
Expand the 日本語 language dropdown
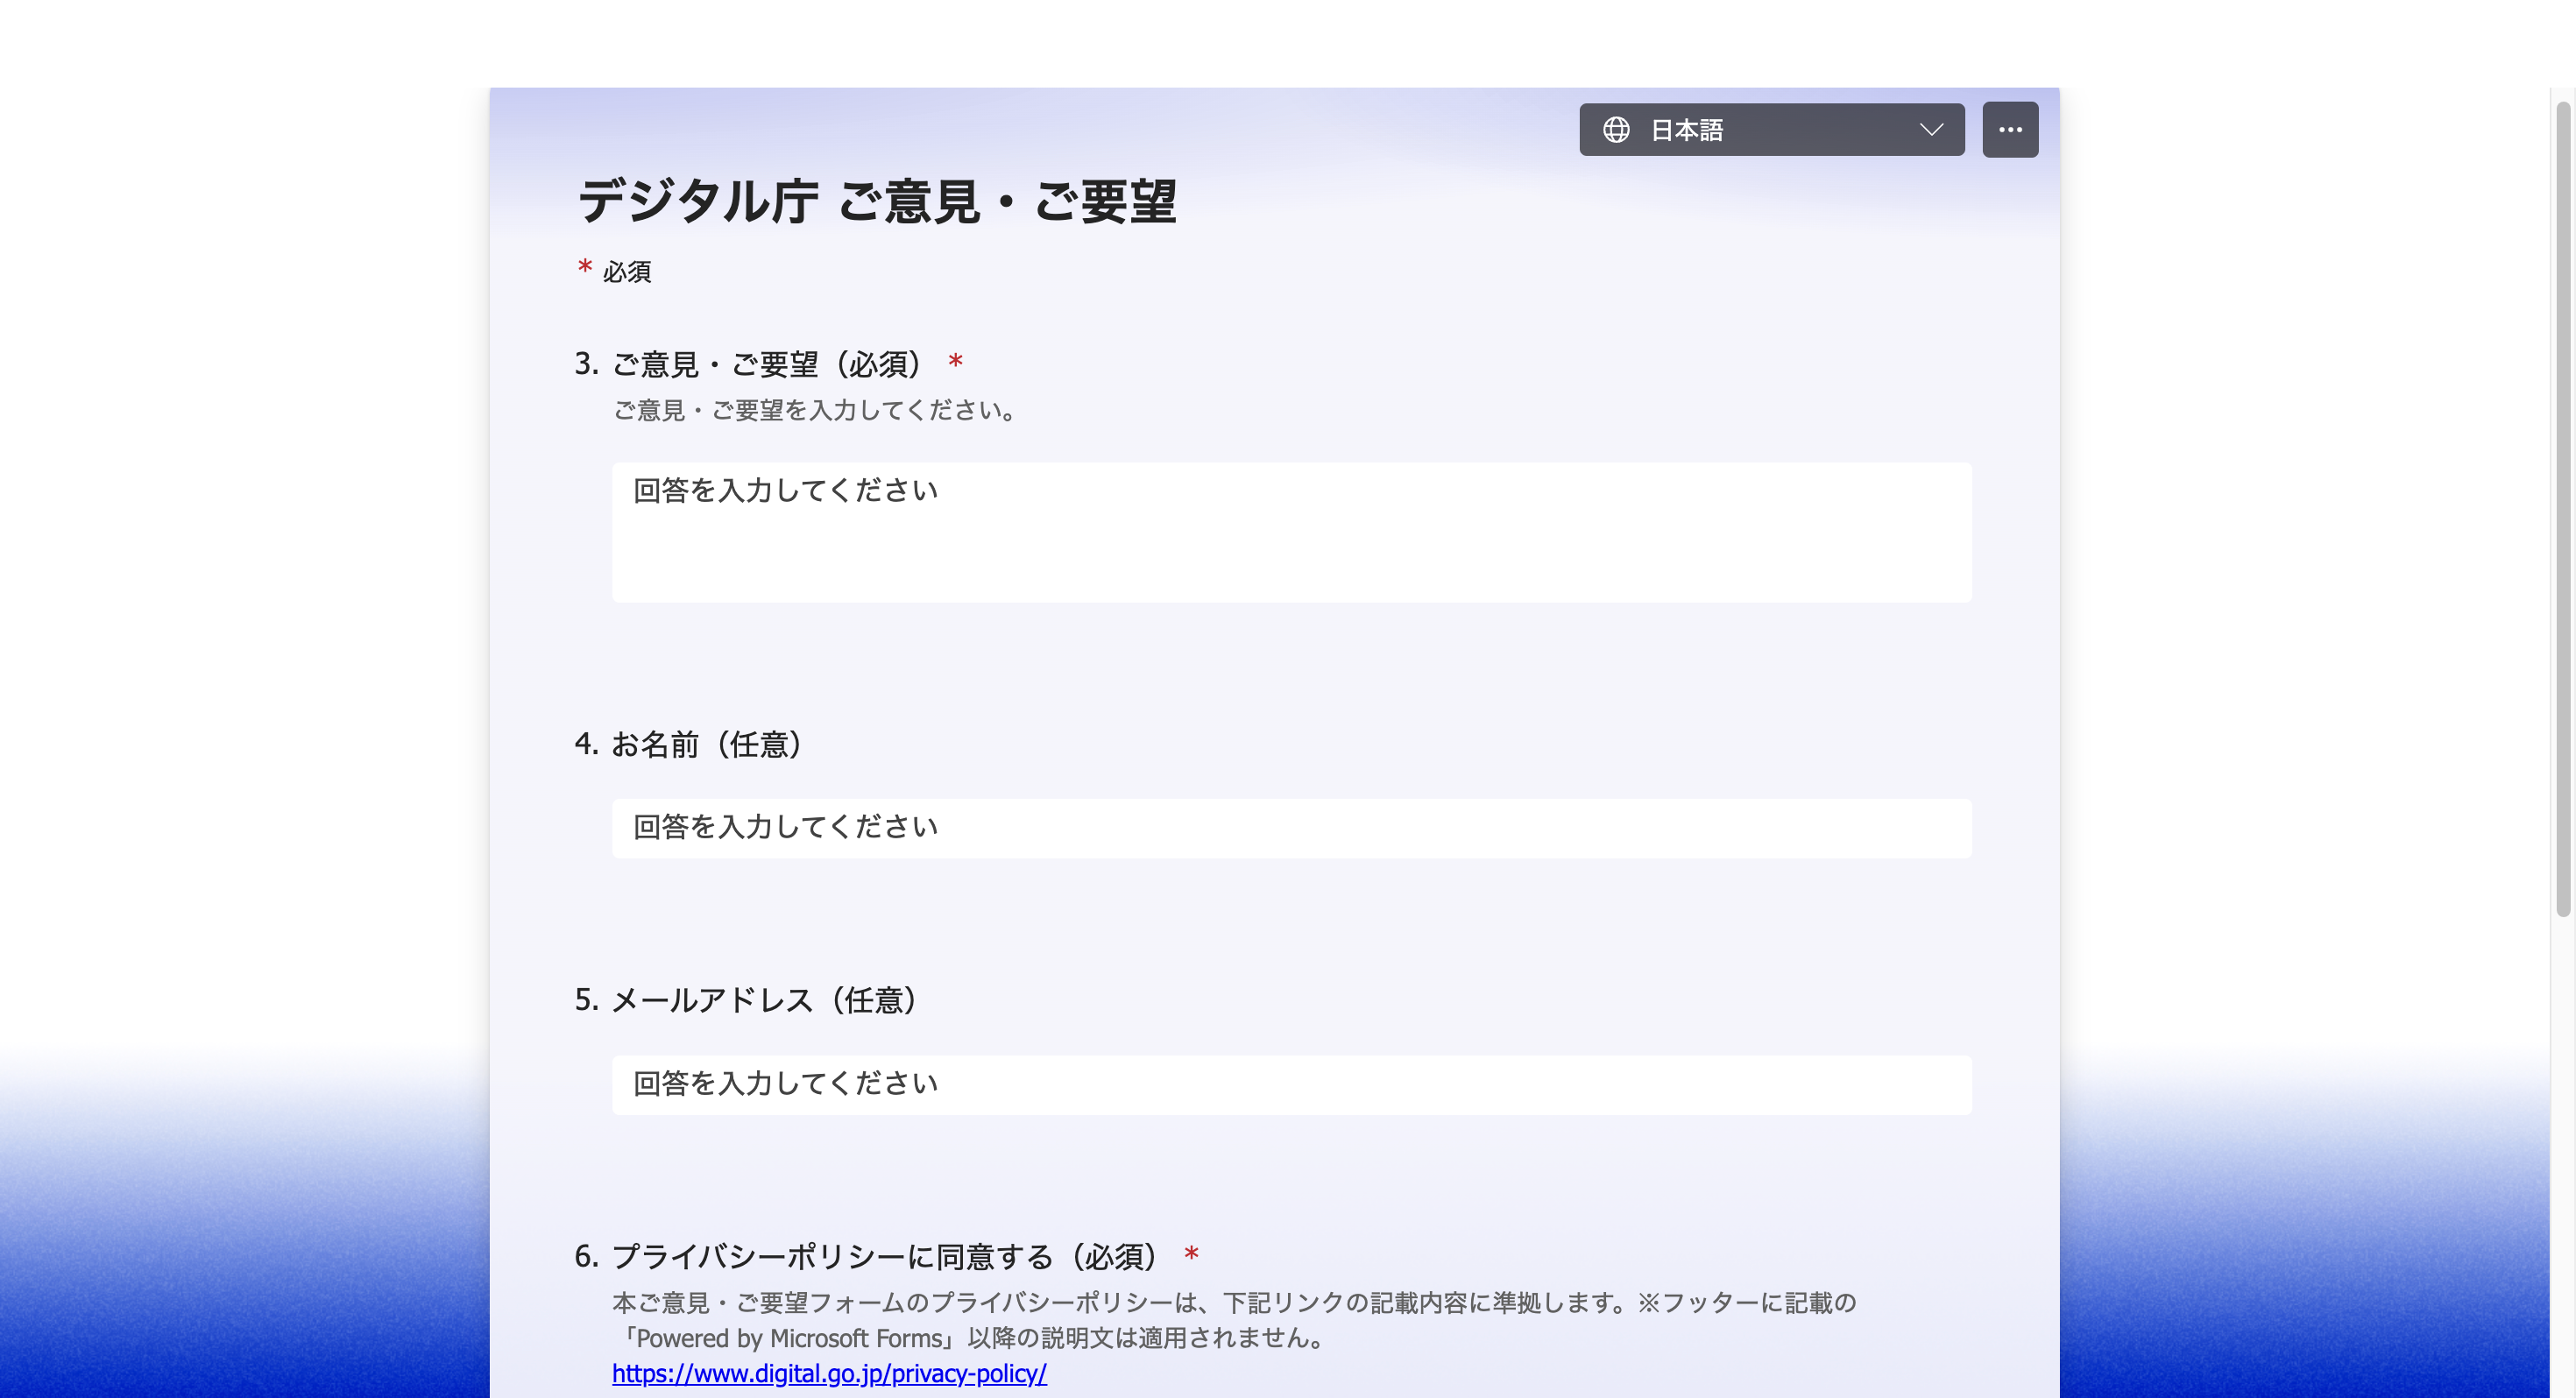pyautogui.click(x=1770, y=129)
